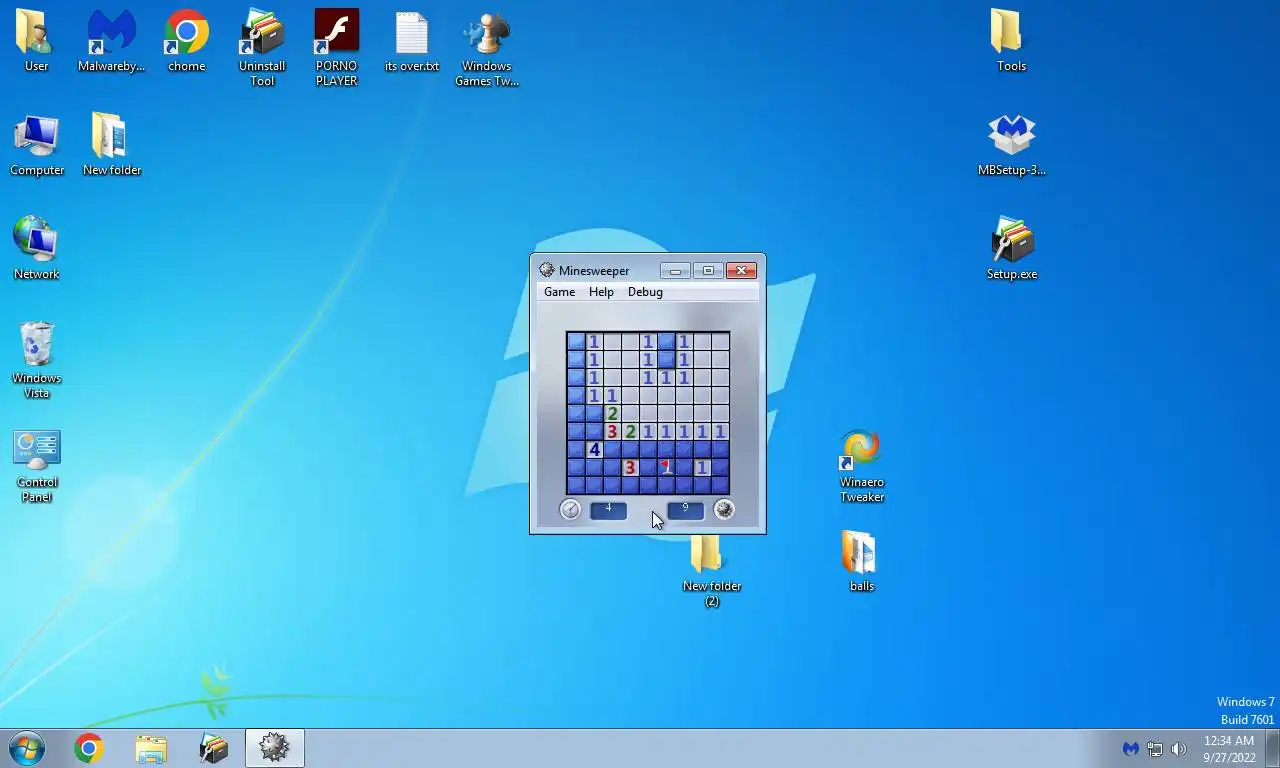Click the red 3 in the flag's row
Image resolution: width=1280 pixels, height=768 pixels.
630,467
